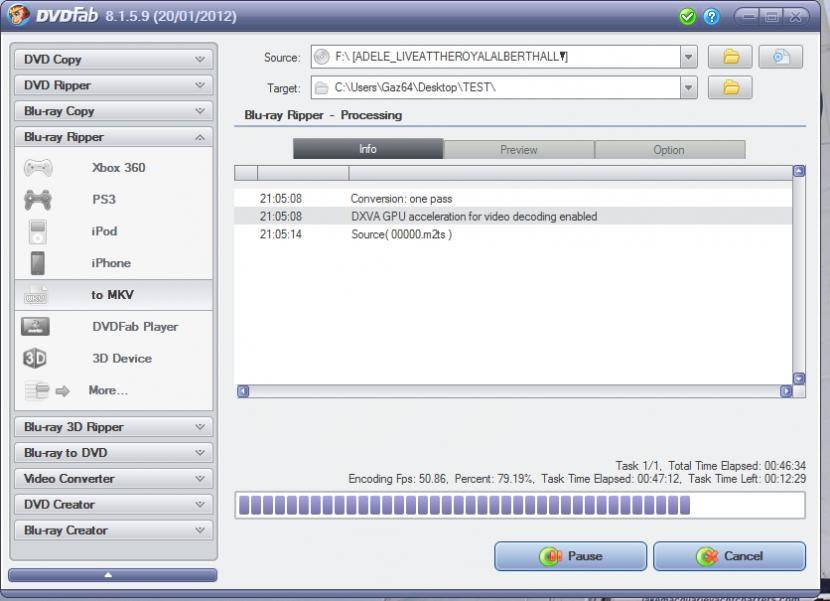Expand the Blu-ray Creator section
Viewport: 830px width, 601px height.
click(x=114, y=531)
